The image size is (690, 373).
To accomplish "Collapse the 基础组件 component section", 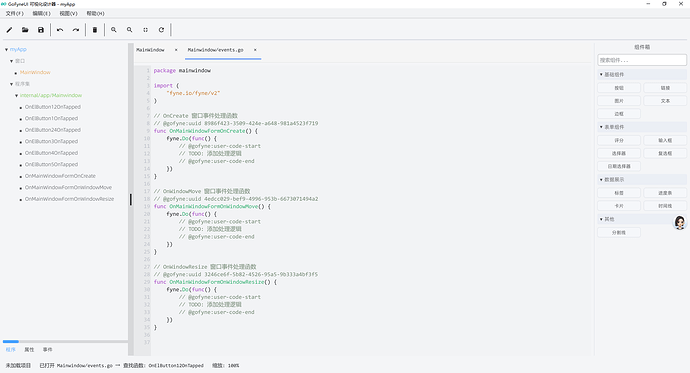I will (601, 74).
